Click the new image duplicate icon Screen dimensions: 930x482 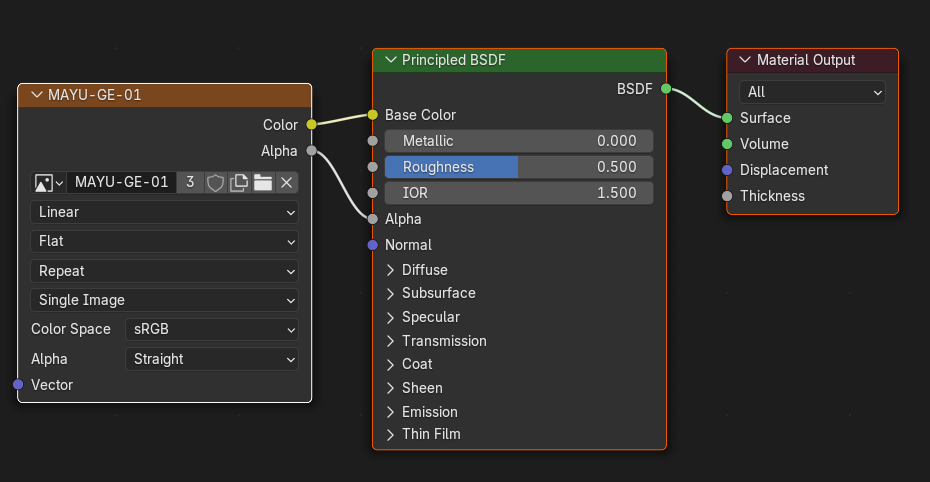tap(239, 182)
